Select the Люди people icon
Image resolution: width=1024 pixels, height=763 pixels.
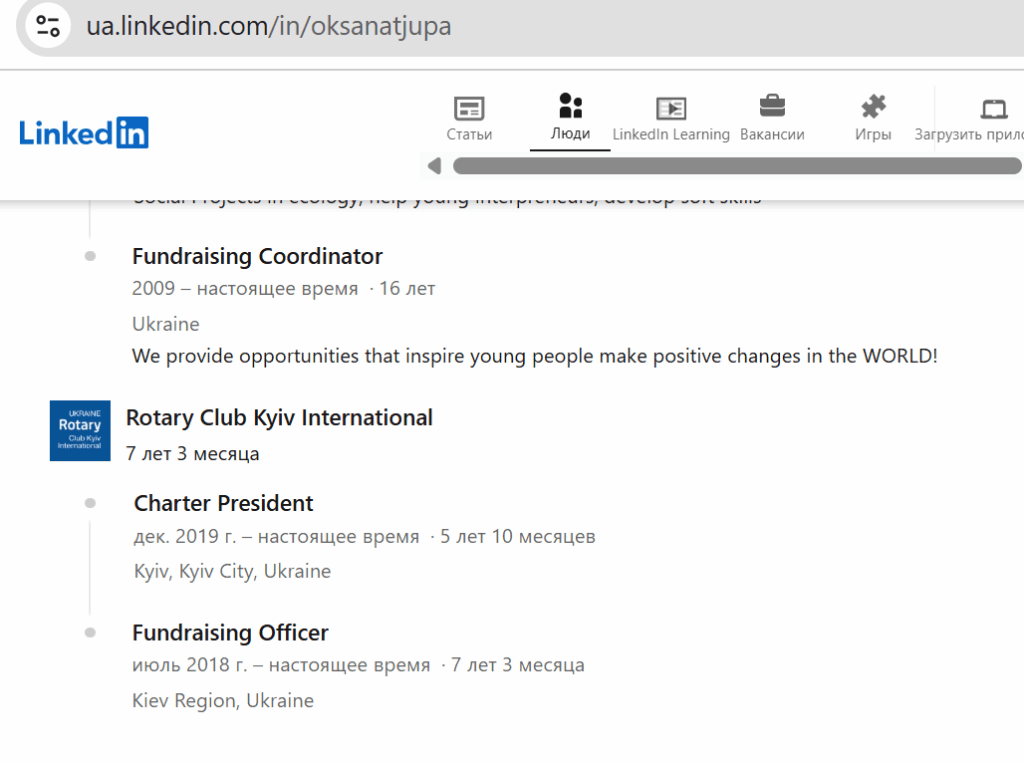[571, 106]
